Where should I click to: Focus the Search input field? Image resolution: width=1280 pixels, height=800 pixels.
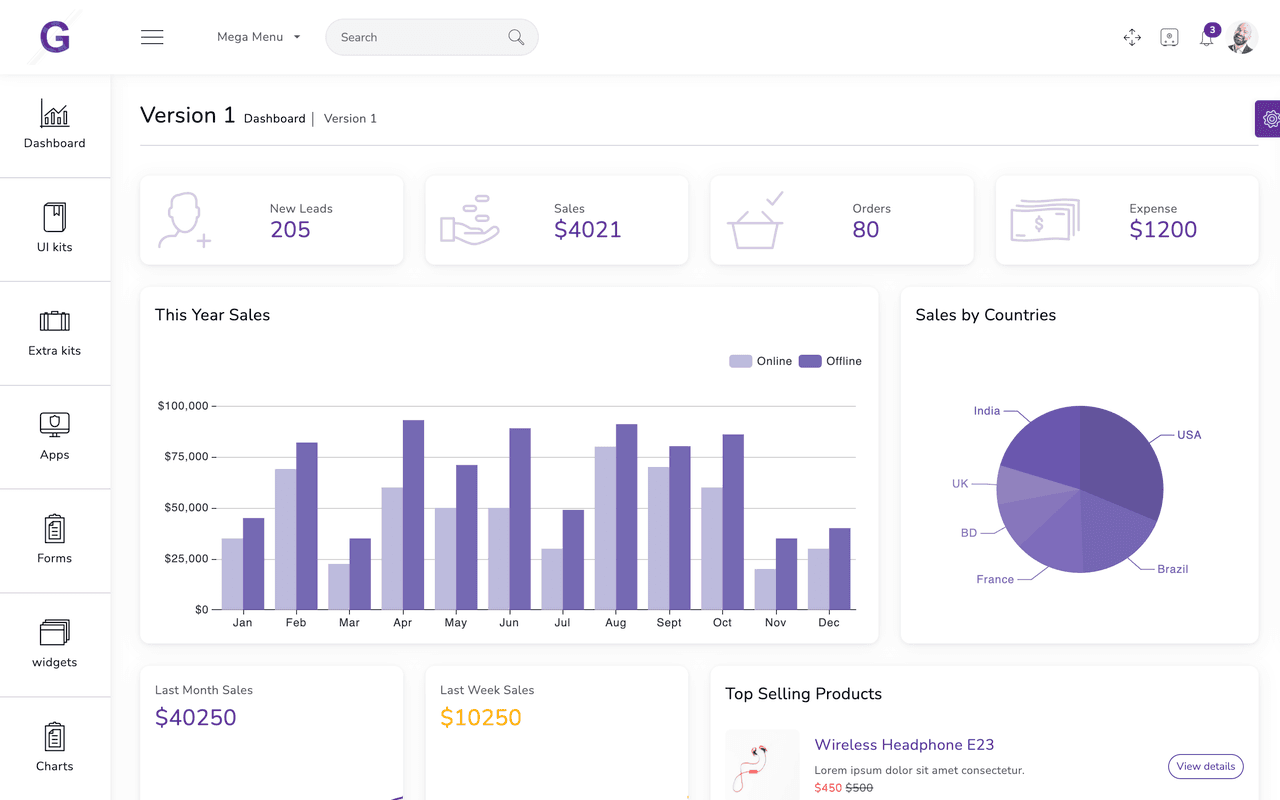[x=432, y=37]
